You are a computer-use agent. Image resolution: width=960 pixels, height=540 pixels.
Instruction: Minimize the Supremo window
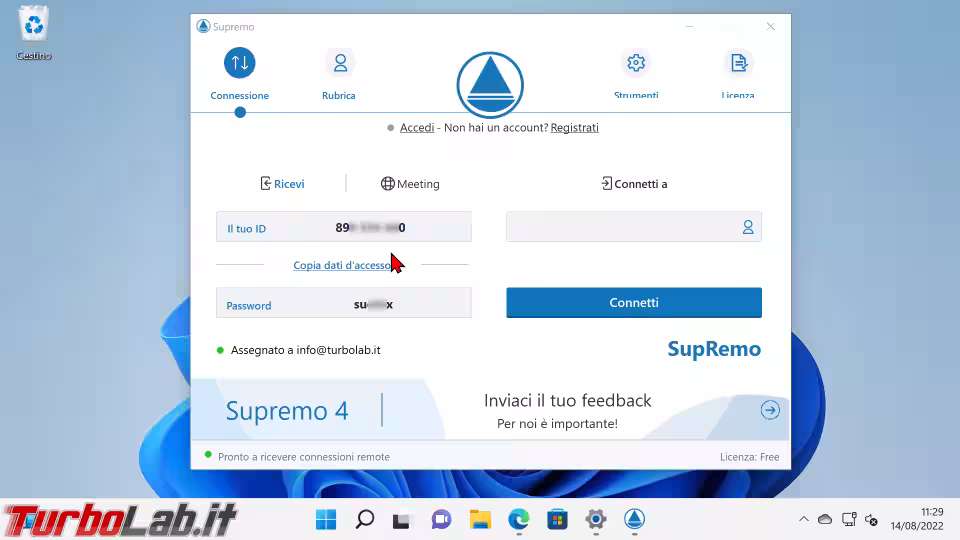coord(689,26)
